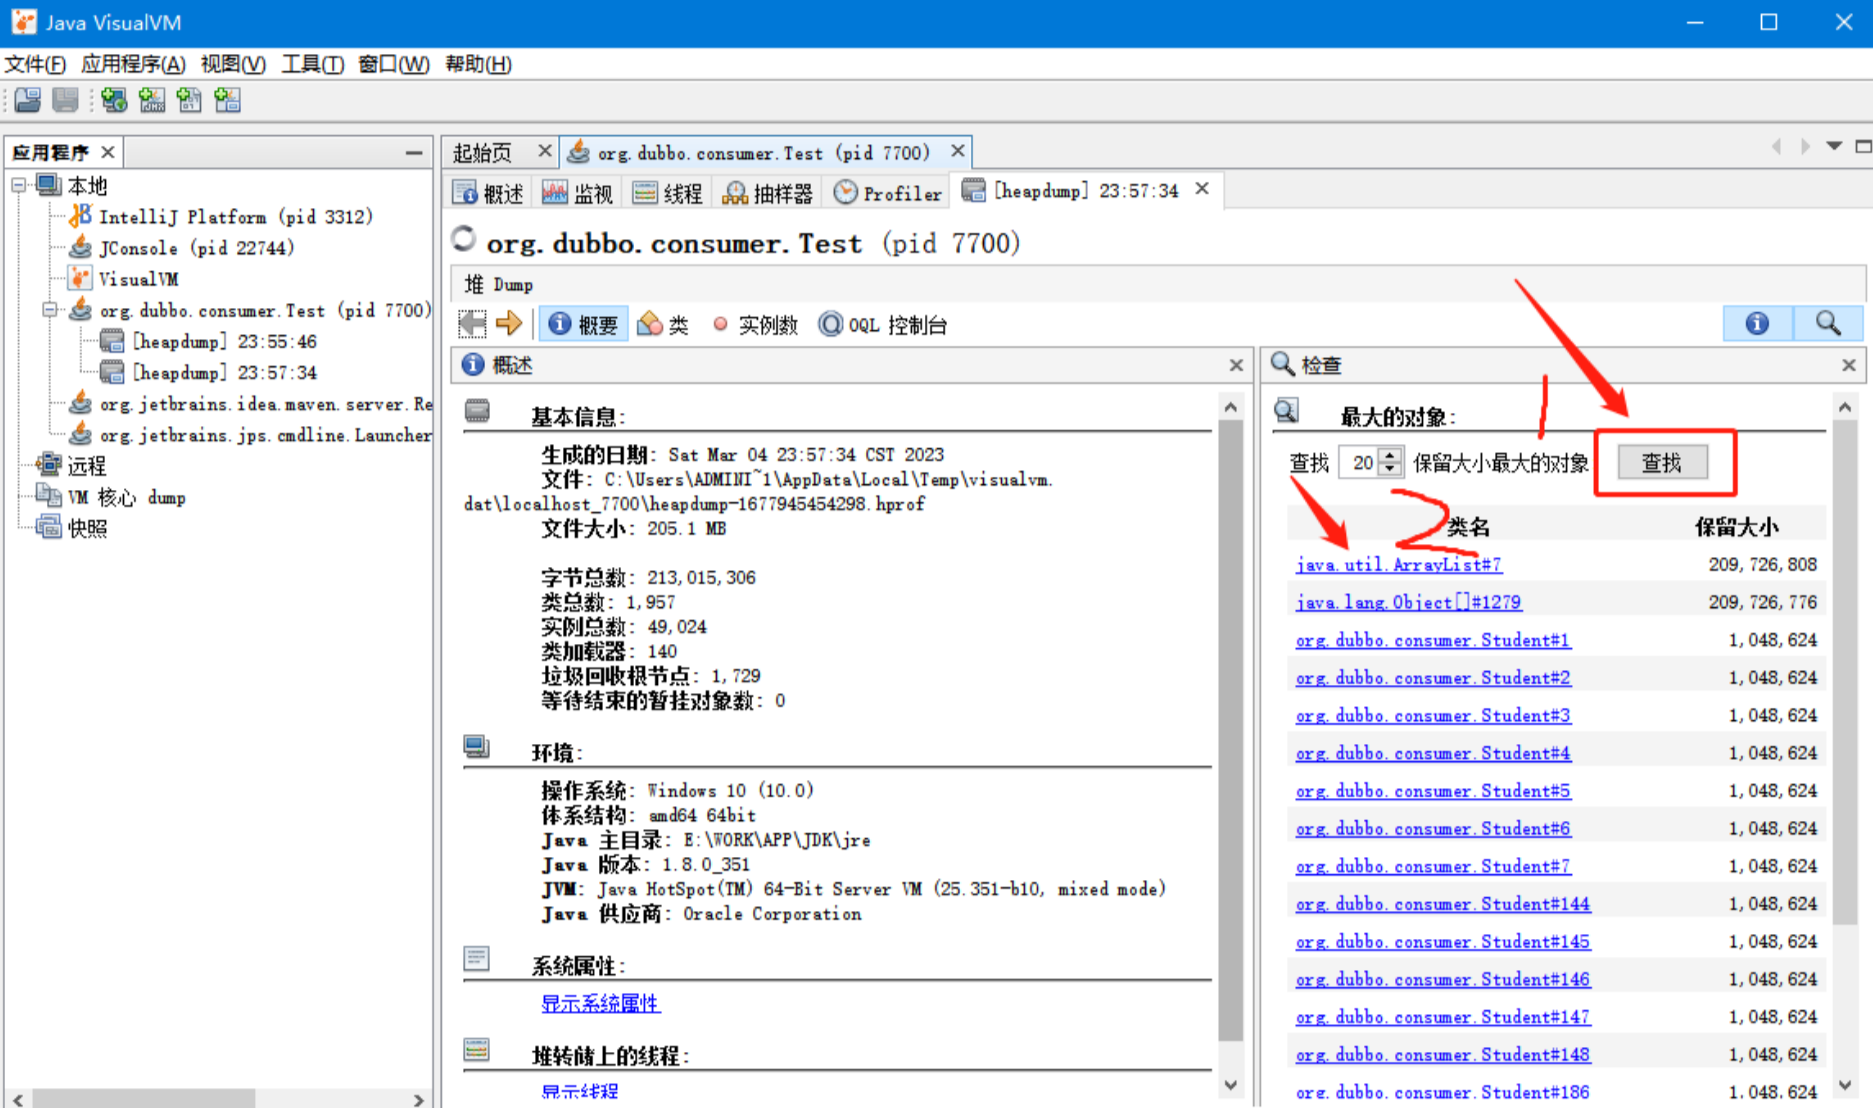Click the 显示线程 link

pos(580,1092)
